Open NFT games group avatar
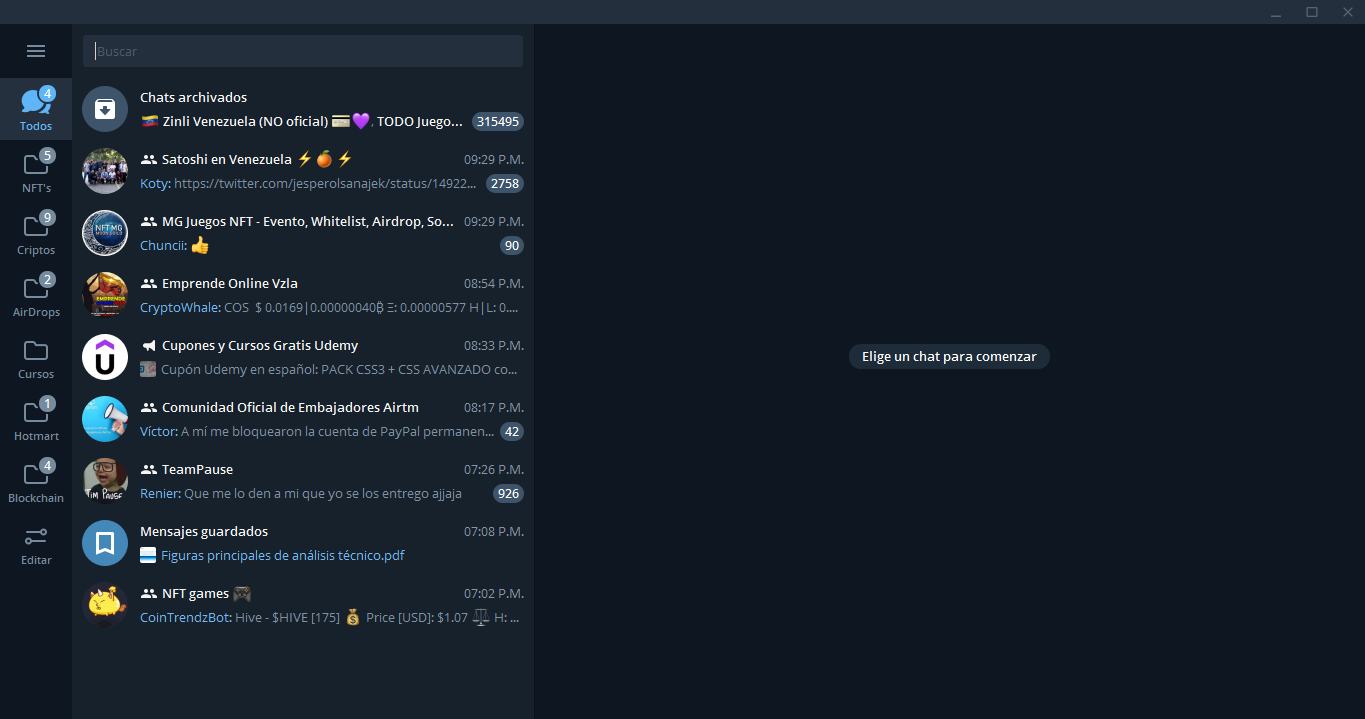This screenshot has height=719, width=1365. (105, 605)
